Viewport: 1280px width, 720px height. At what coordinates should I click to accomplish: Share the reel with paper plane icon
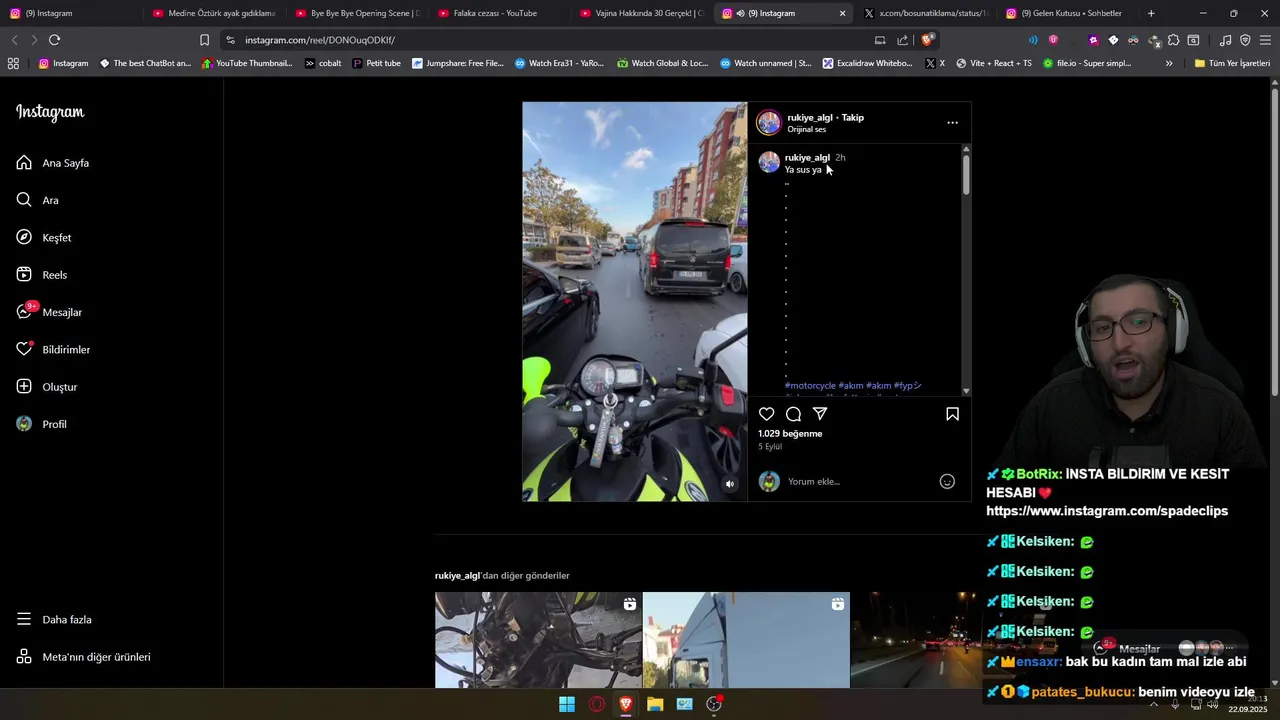tap(820, 414)
